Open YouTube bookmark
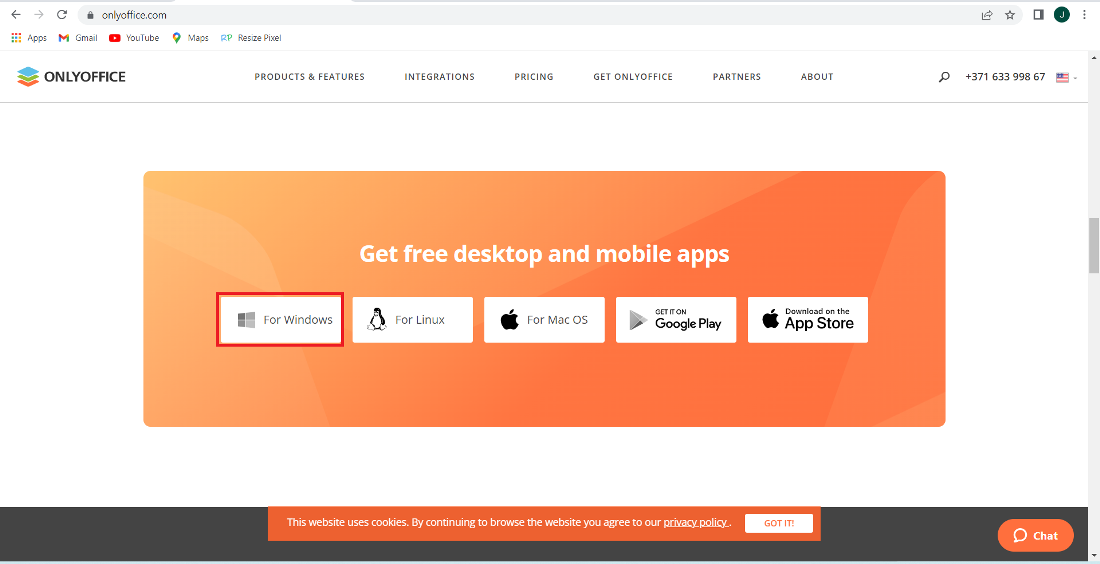The width and height of the screenshot is (1100, 564). 134,38
